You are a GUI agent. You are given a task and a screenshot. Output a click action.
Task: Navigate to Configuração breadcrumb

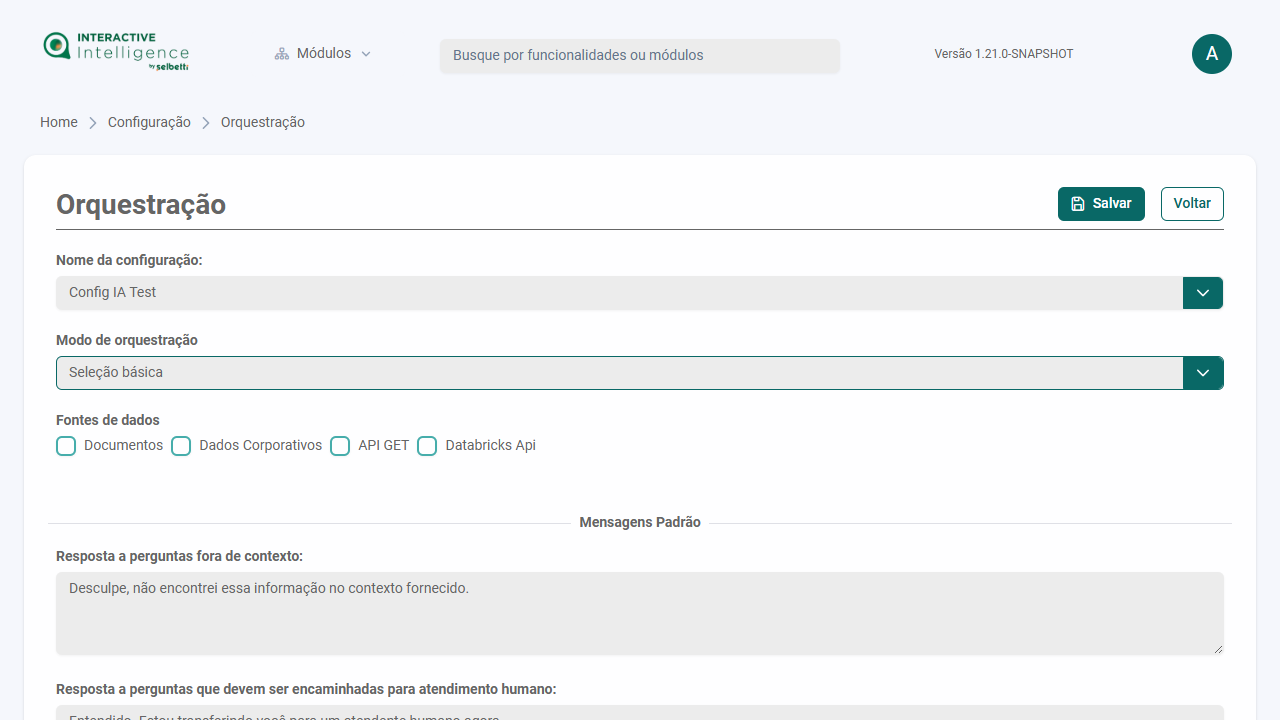click(149, 122)
